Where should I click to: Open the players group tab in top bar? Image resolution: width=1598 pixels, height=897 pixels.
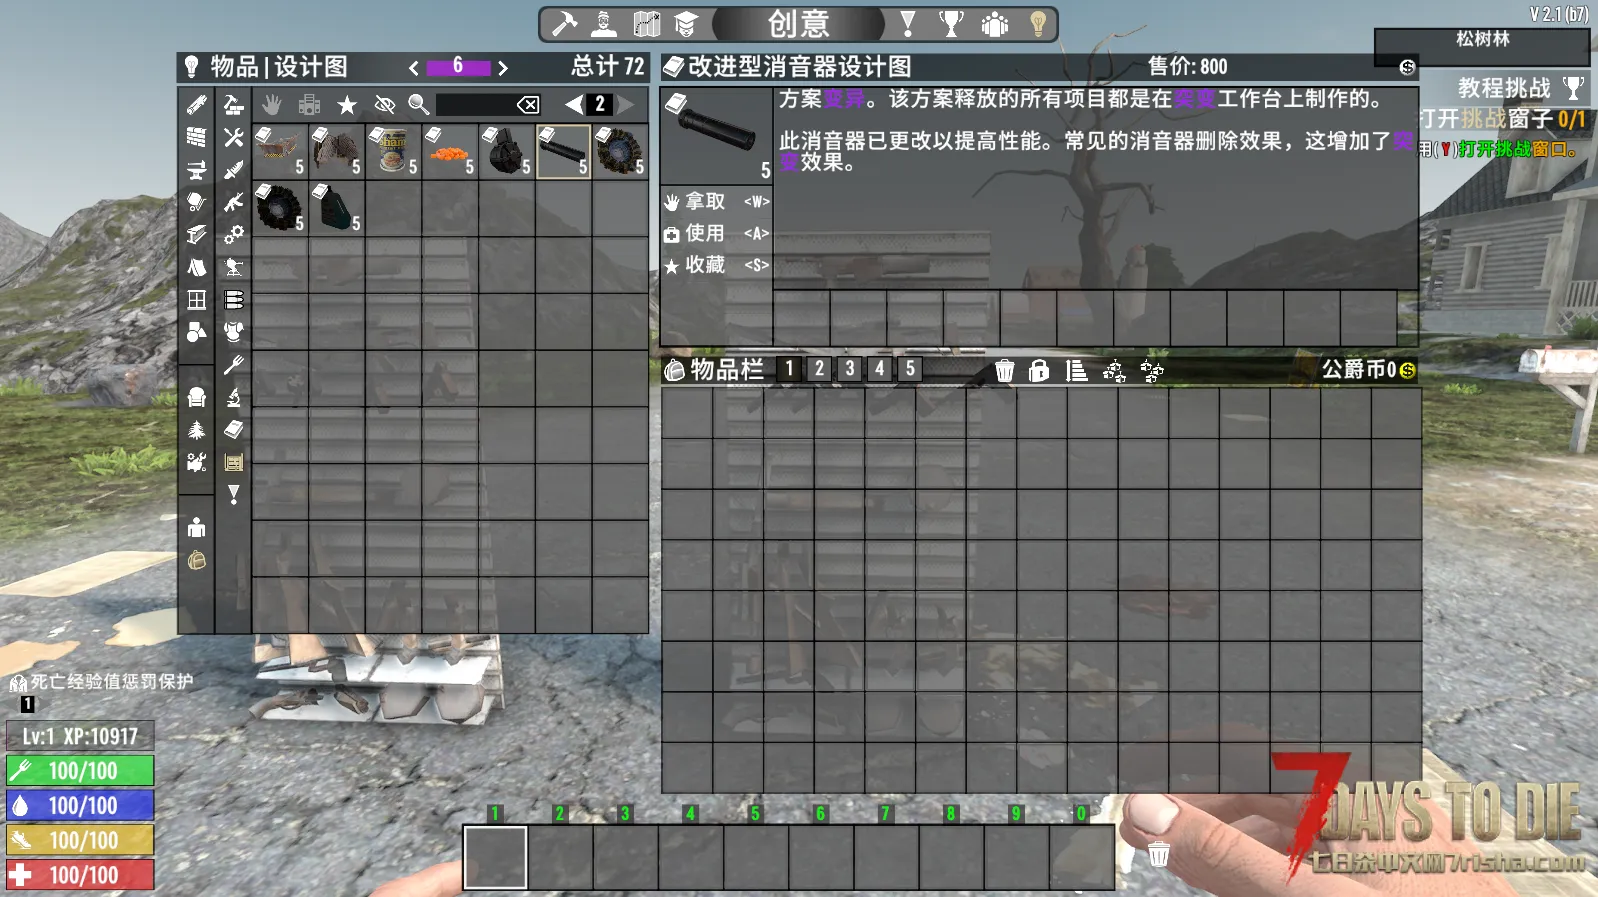pyautogui.click(x=994, y=23)
